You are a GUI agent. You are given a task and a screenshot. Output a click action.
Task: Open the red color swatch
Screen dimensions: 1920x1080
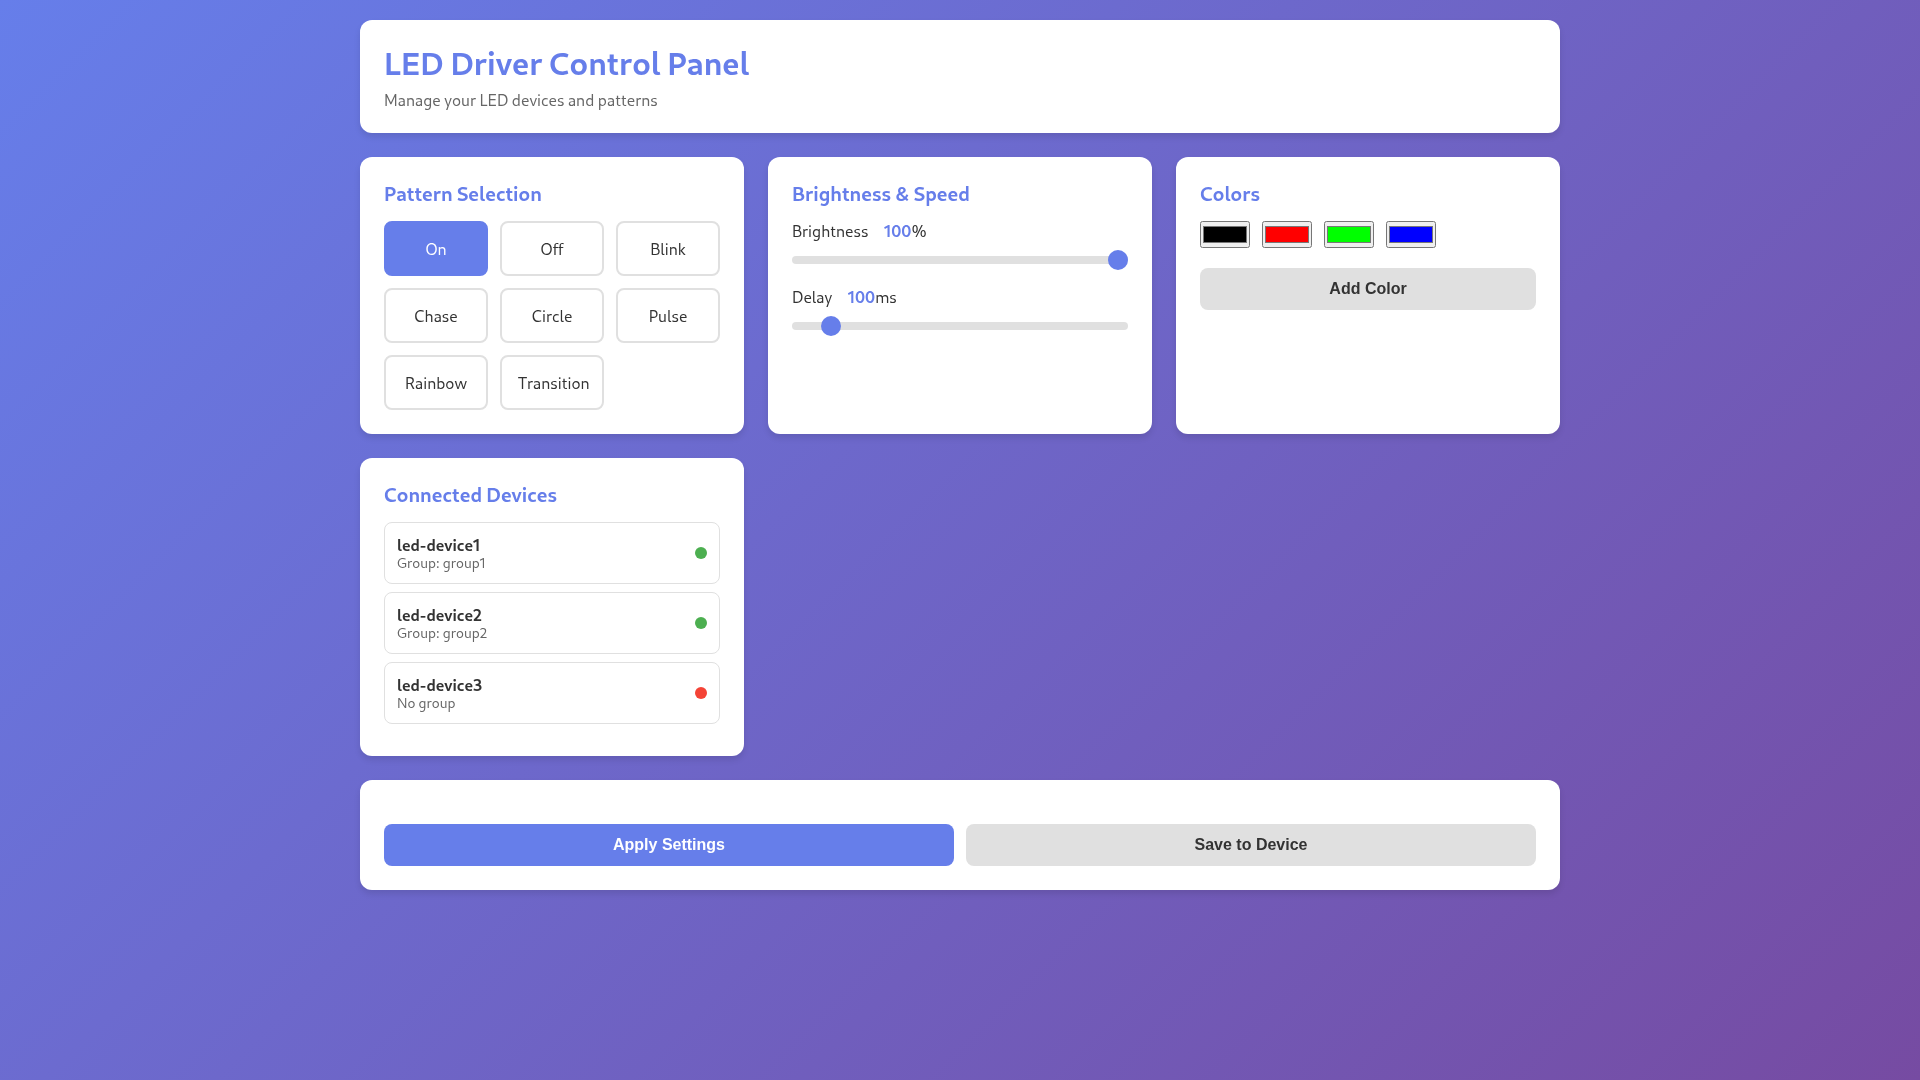[1287, 235]
